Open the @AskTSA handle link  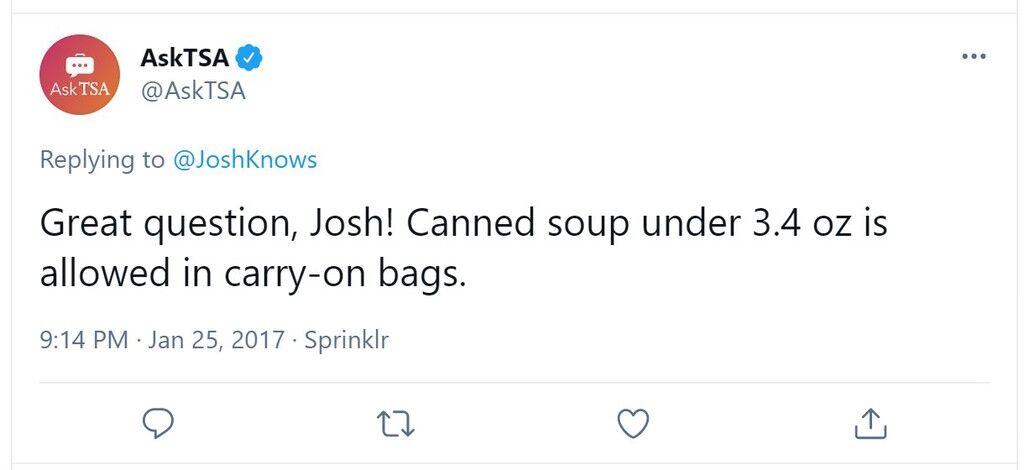coord(193,91)
